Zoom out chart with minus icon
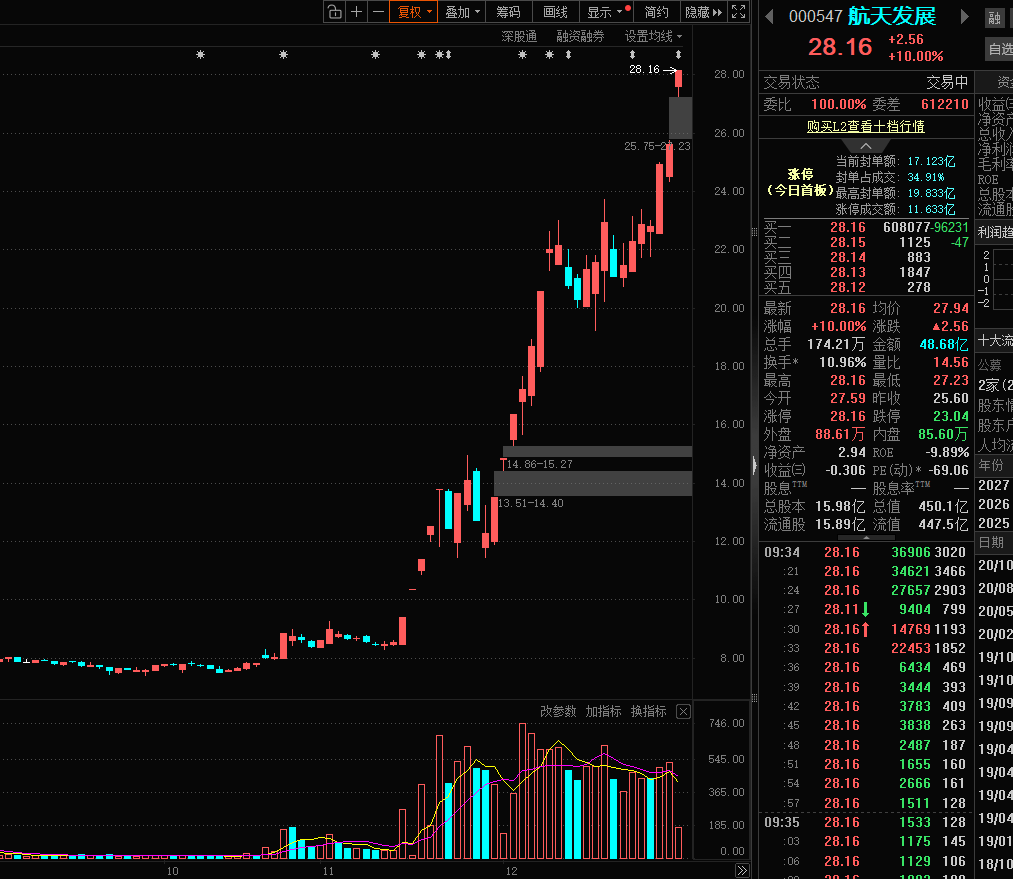Screen dimensions: 1013x879 pos(378,12)
